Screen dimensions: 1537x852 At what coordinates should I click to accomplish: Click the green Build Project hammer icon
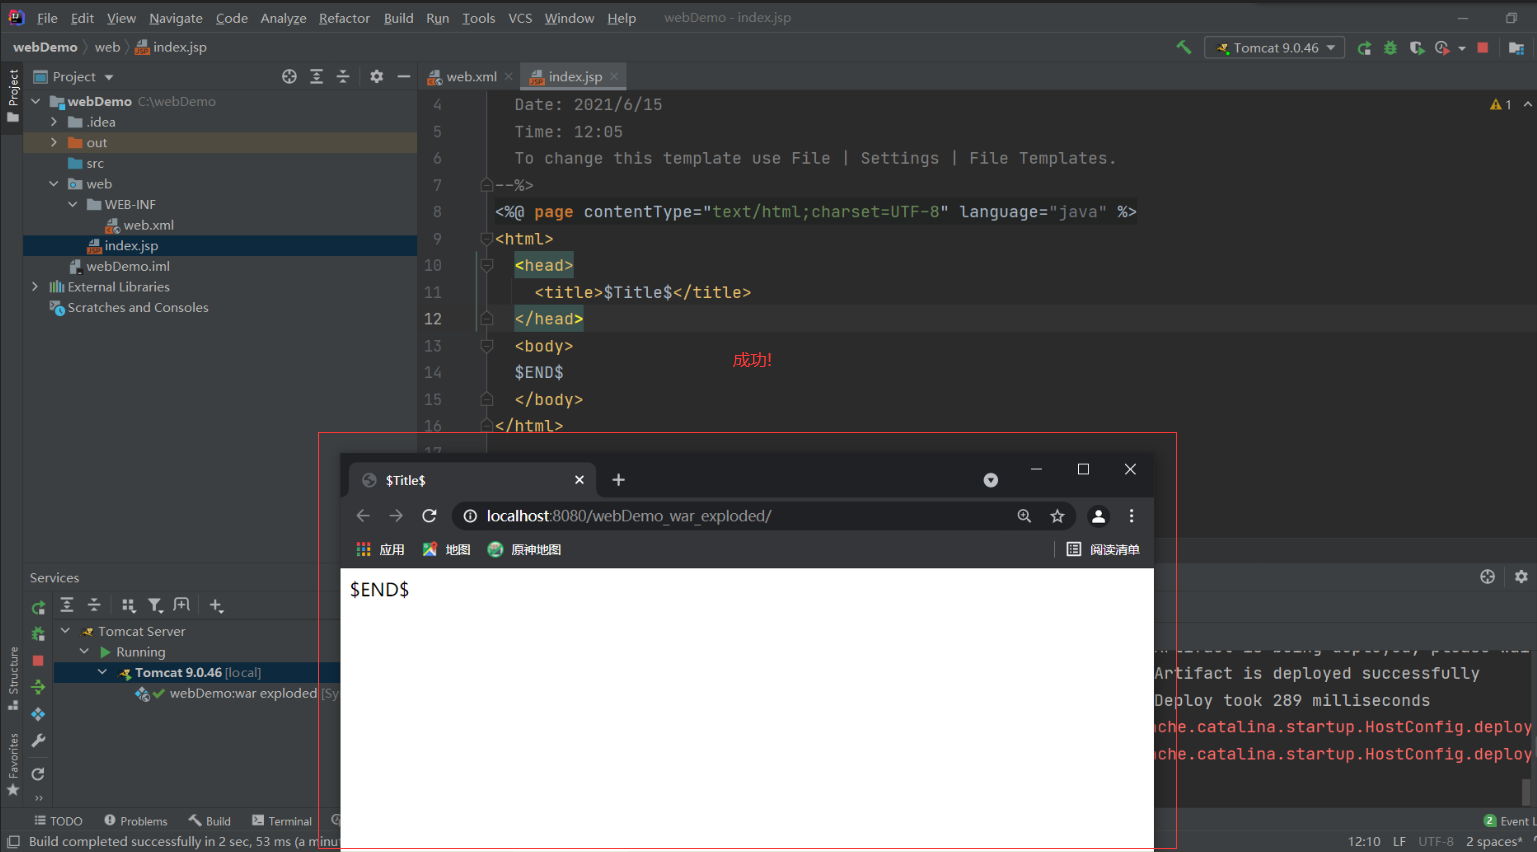[1184, 47]
